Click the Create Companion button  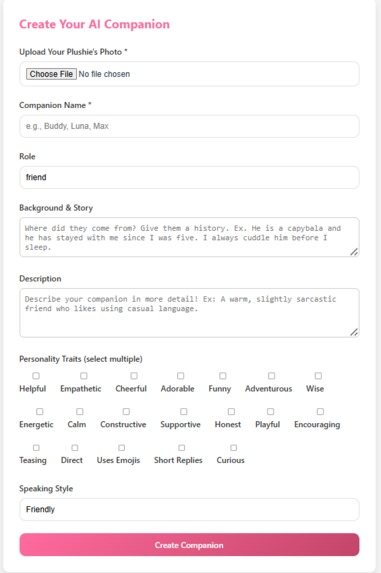(x=189, y=545)
